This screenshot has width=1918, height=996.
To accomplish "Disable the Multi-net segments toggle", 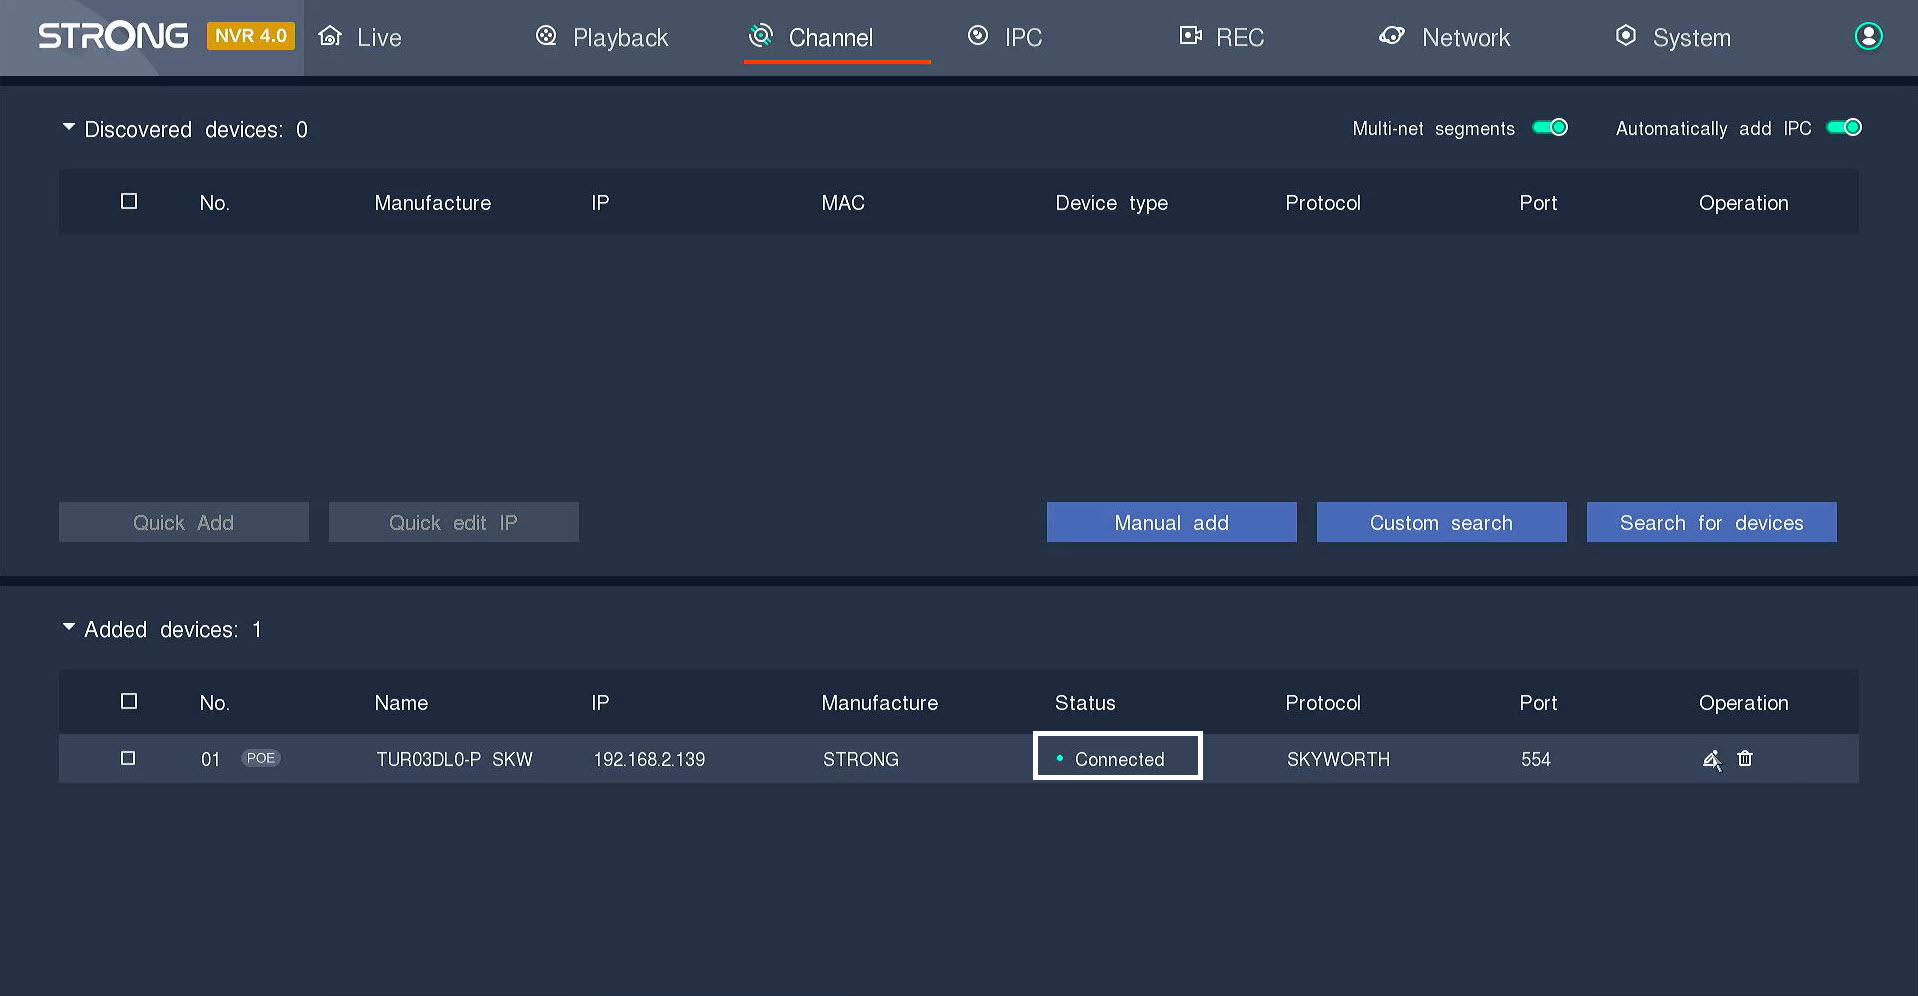I will 1550,127.
